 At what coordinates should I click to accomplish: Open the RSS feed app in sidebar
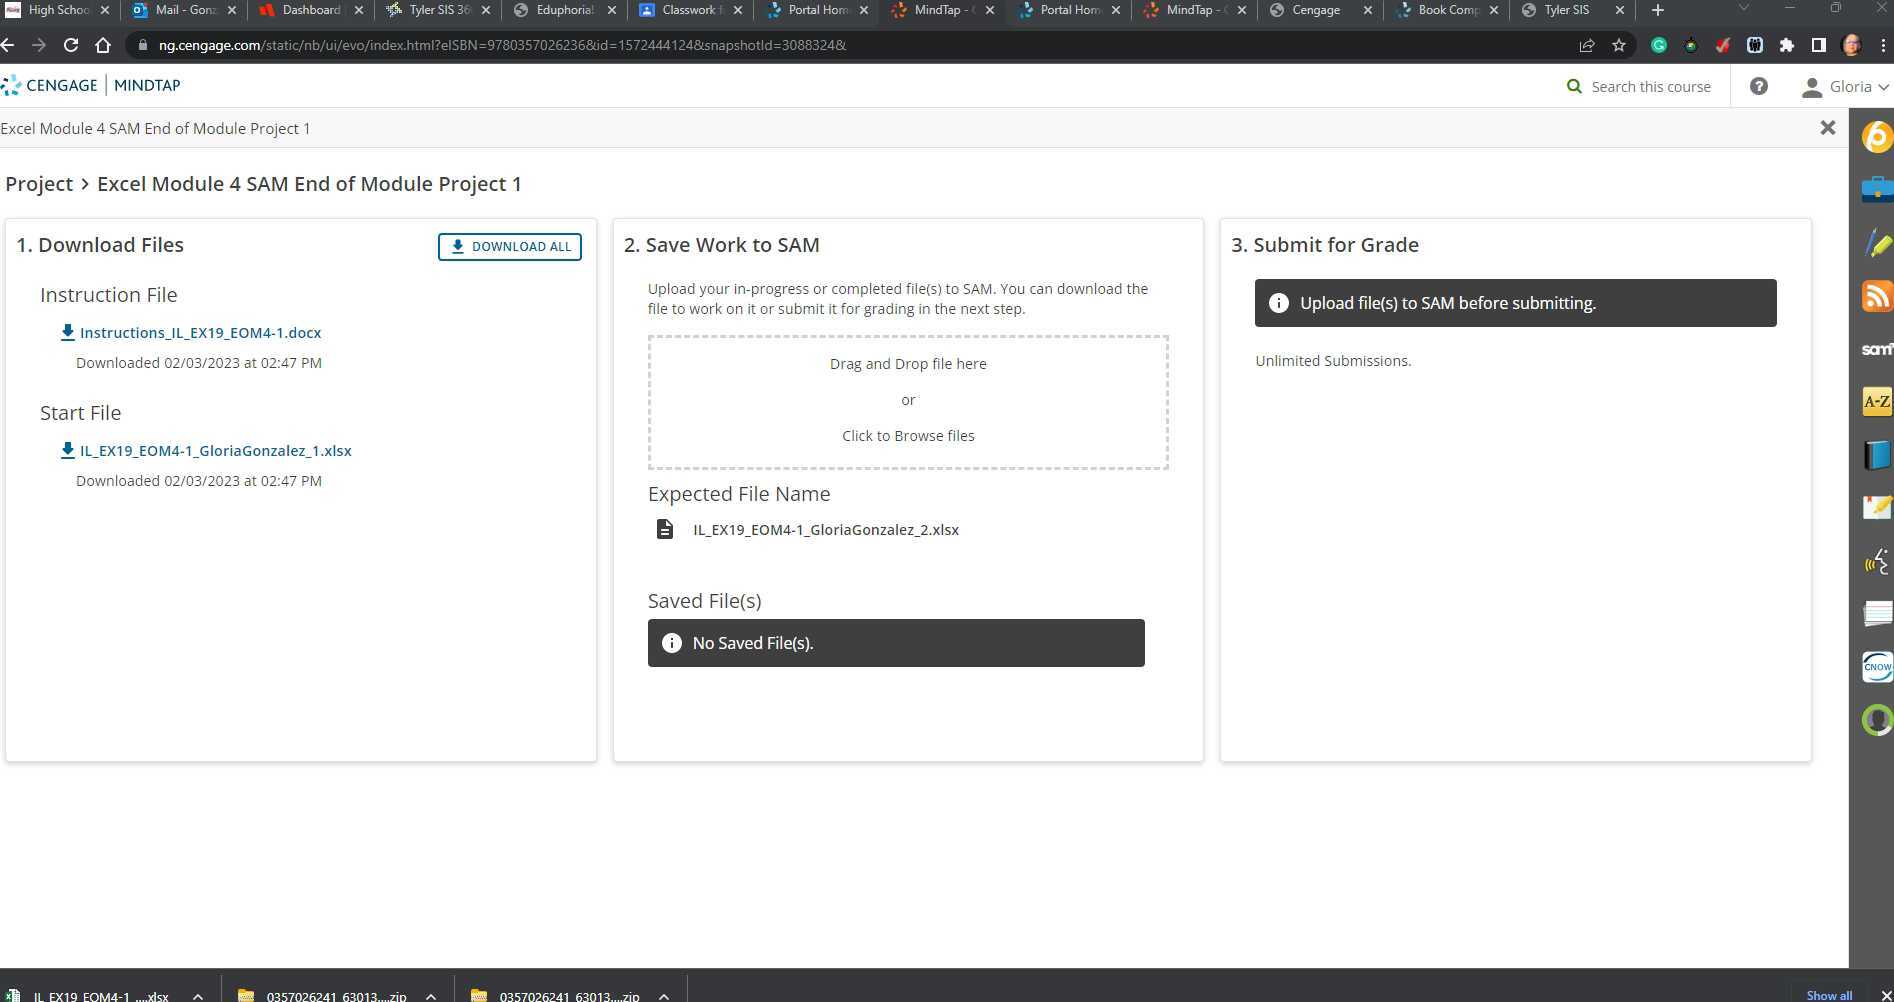(1876, 296)
